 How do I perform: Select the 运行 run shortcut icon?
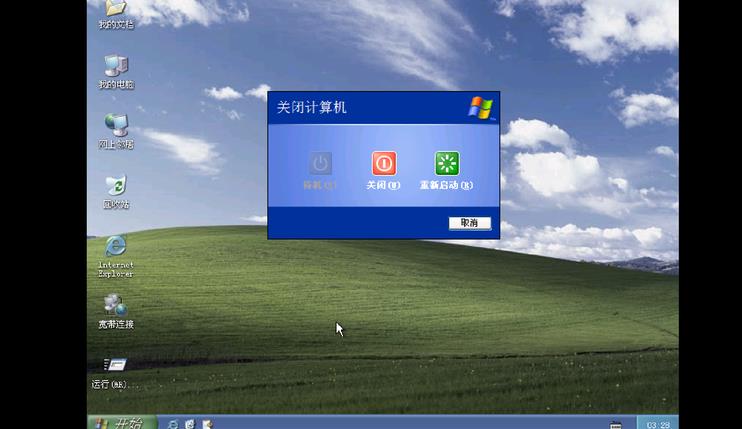(115, 373)
